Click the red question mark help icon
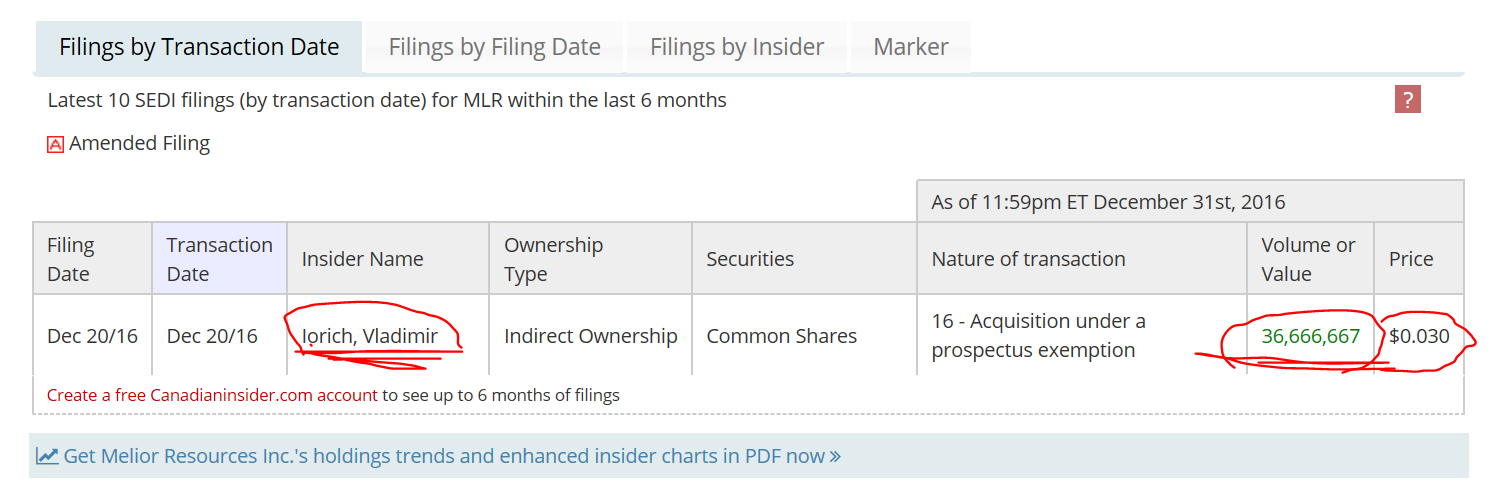This screenshot has width=1500, height=497. point(1407,100)
